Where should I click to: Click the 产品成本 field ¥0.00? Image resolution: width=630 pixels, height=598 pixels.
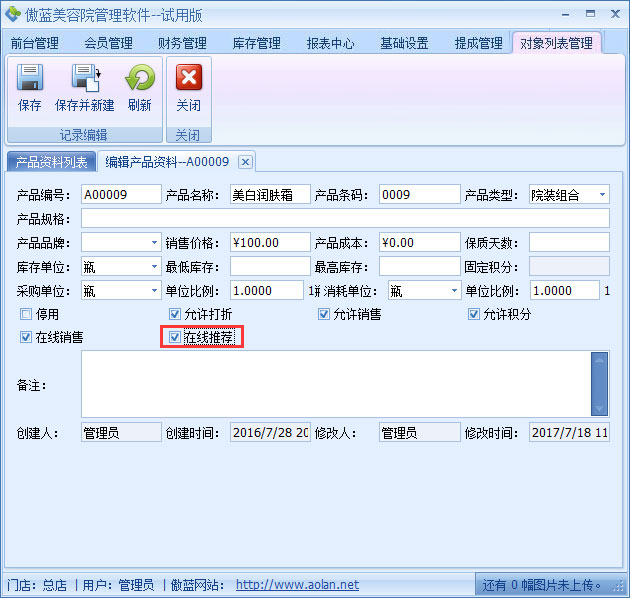419,243
